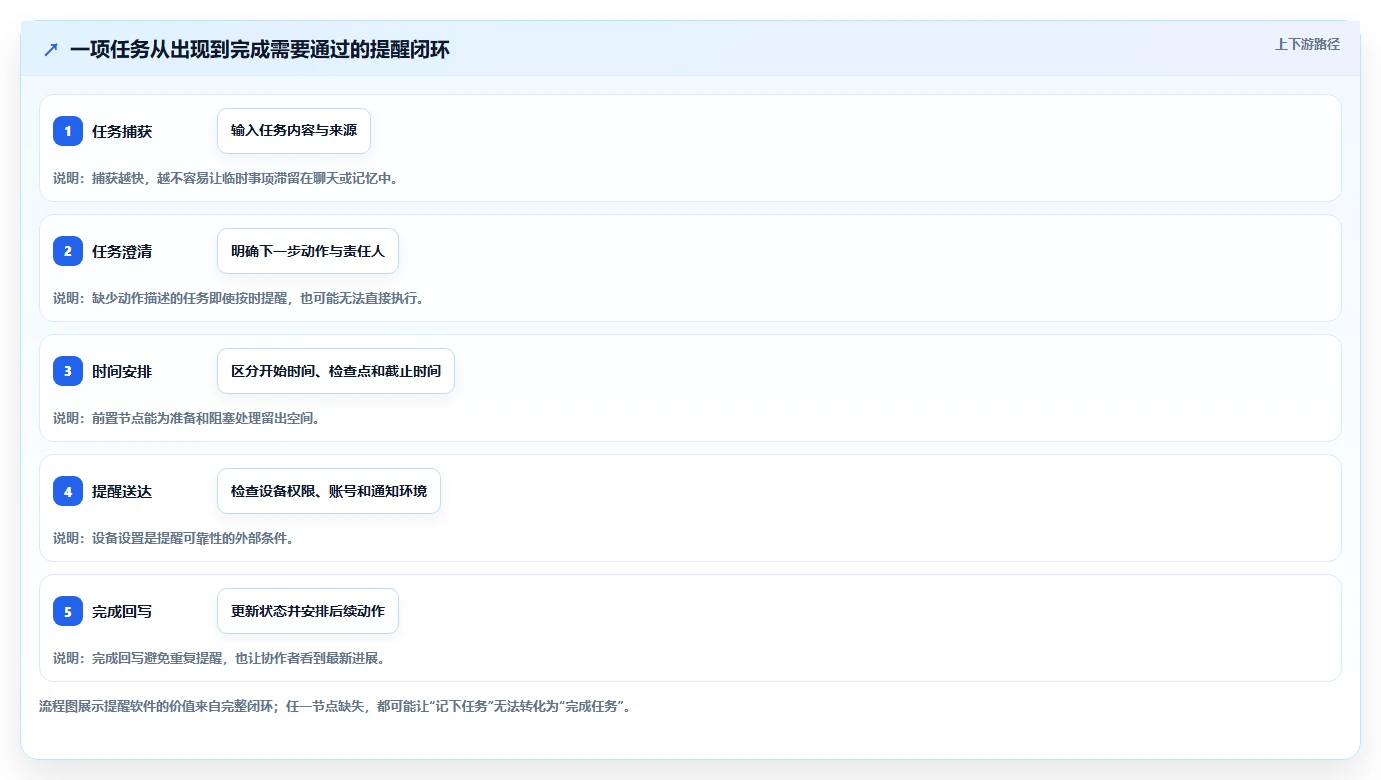1381x780 pixels.
Task: Click the 检查设备权限、账号和通知环境 chip
Action: pos(329,491)
